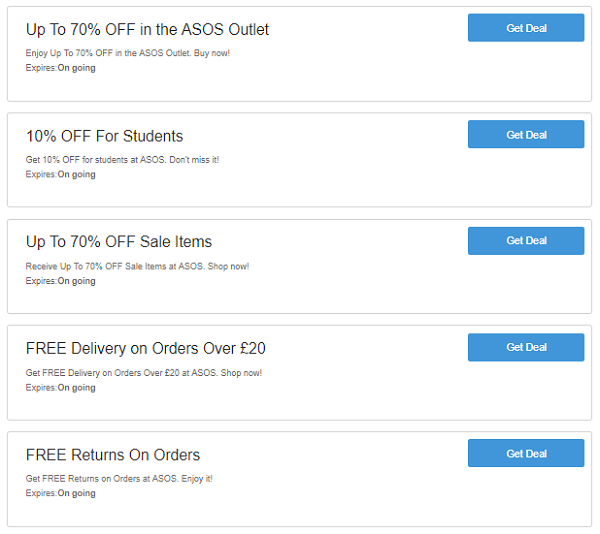Image resolution: width=600 pixels, height=534 pixels.
Task: Click the "Receive Up To 70% OFF Sale Items" description
Action: click(137, 266)
